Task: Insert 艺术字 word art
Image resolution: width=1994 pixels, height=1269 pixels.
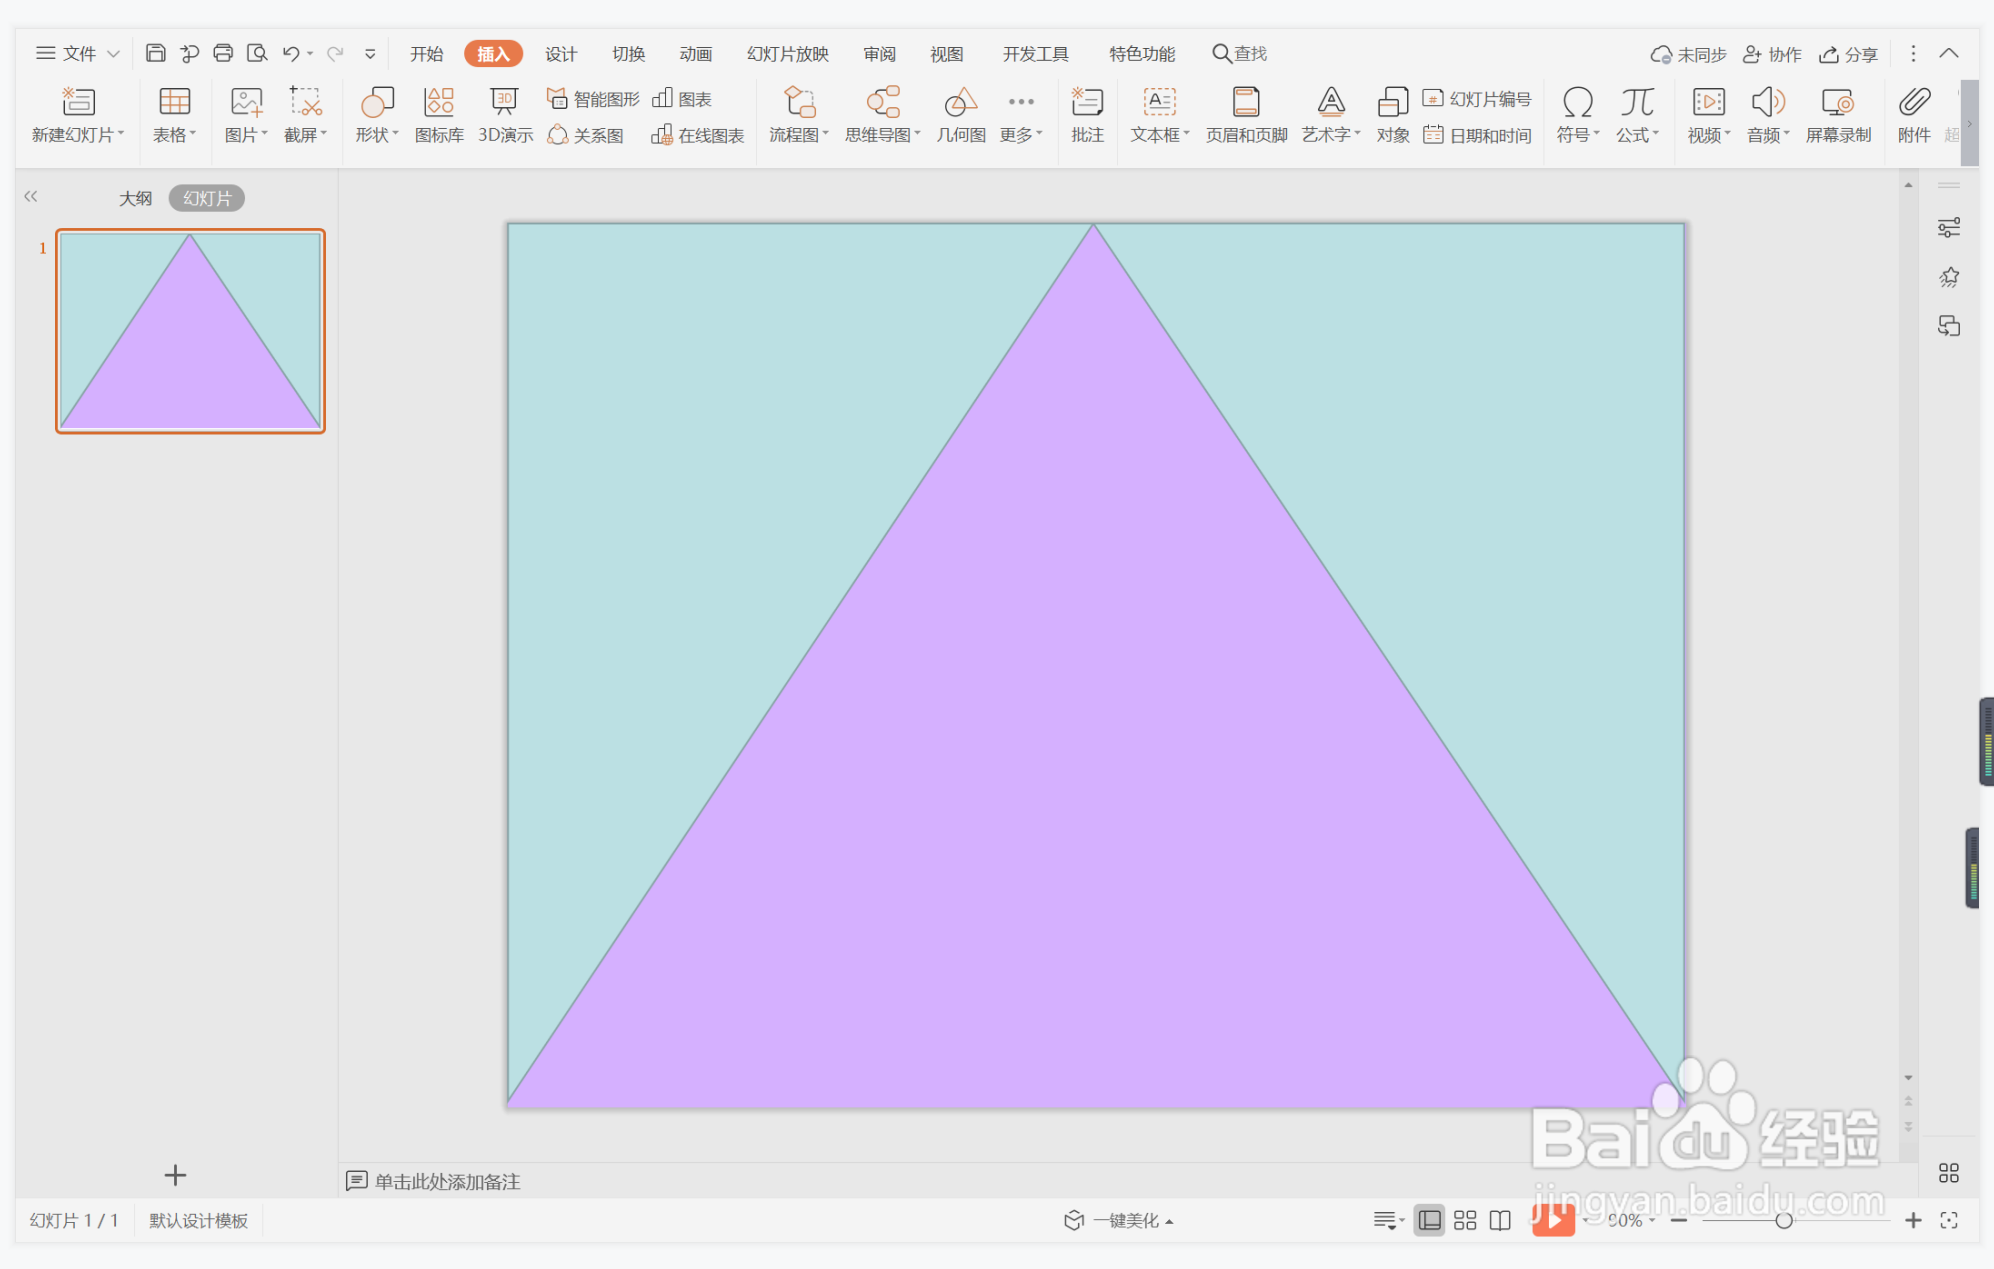Action: (x=1330, y=115)
